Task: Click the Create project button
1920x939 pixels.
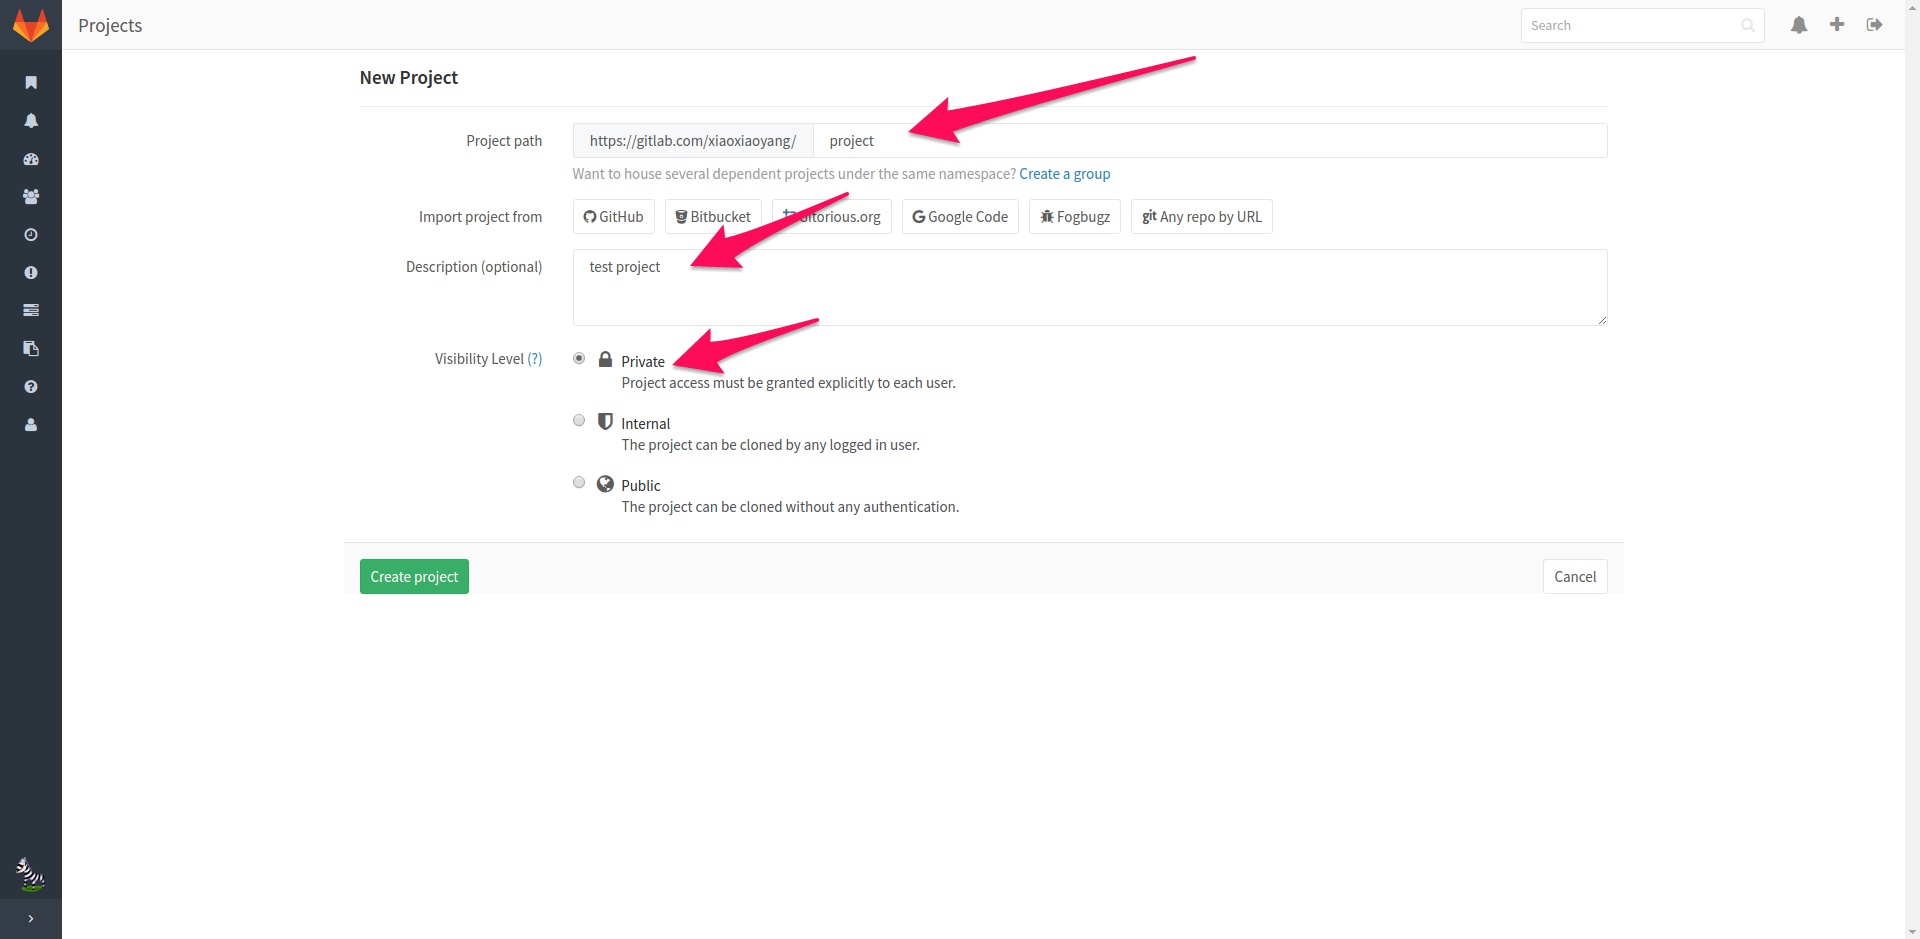Action: (x=414, y=577)
